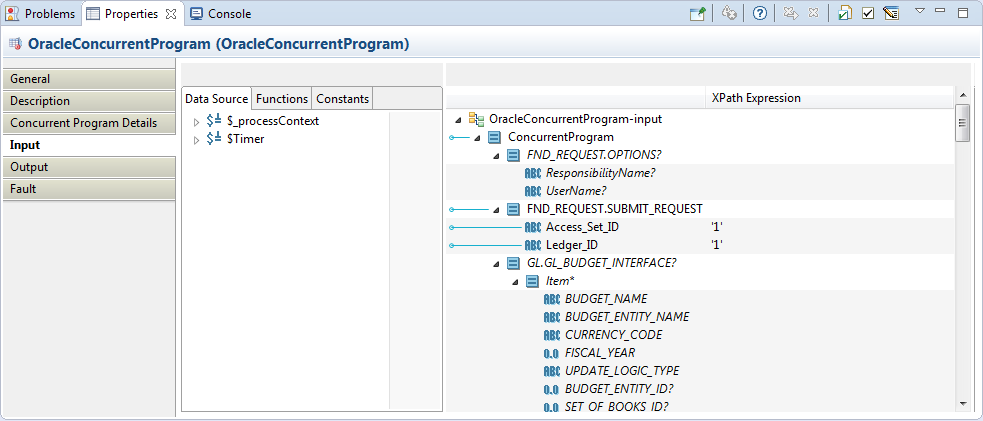Click the ABC icon beside CURRENCY_CODE

(551, 335)
